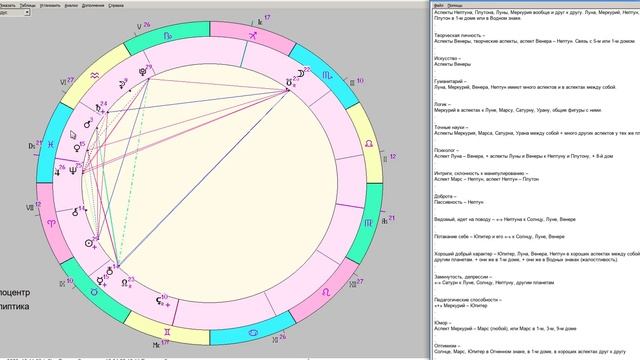
Task: Click the Ds 21 descendant label
Action: point(35,145)
